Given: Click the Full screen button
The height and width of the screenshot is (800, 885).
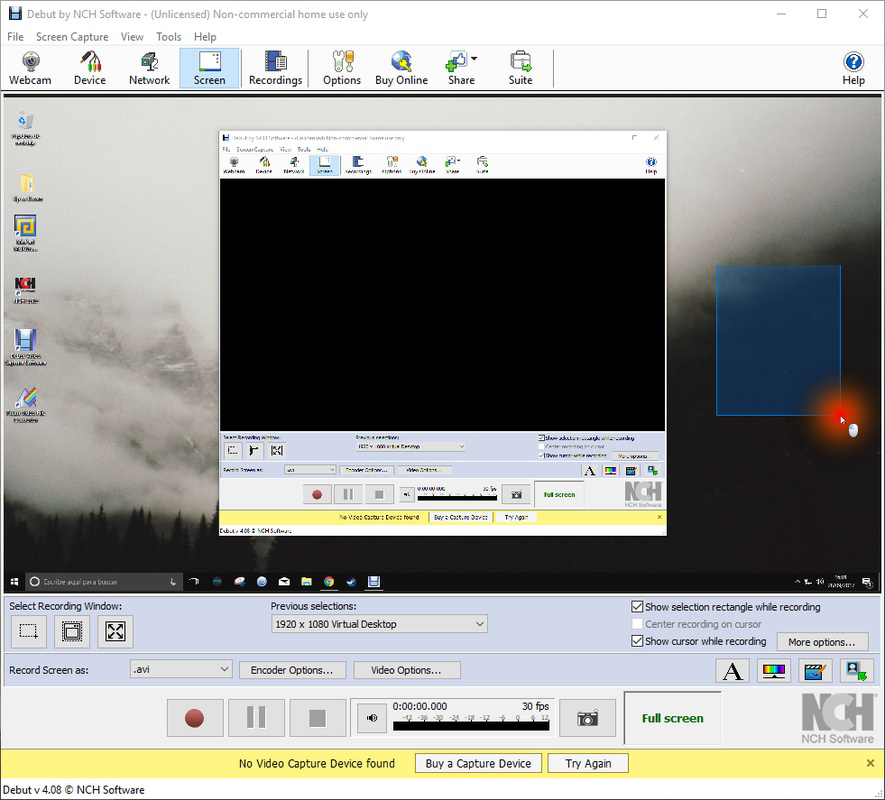Looking at the screenshot, I should (673, 718).
